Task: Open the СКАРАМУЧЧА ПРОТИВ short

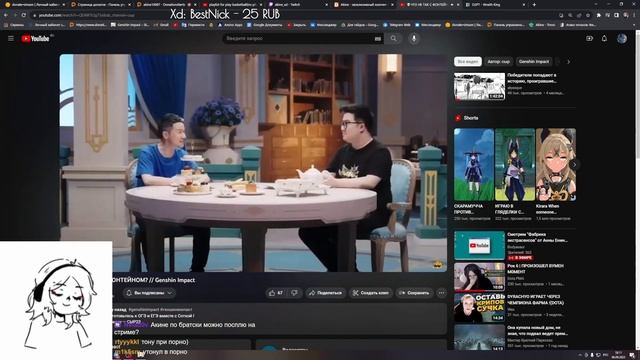Action: click(x=473, y=164)
